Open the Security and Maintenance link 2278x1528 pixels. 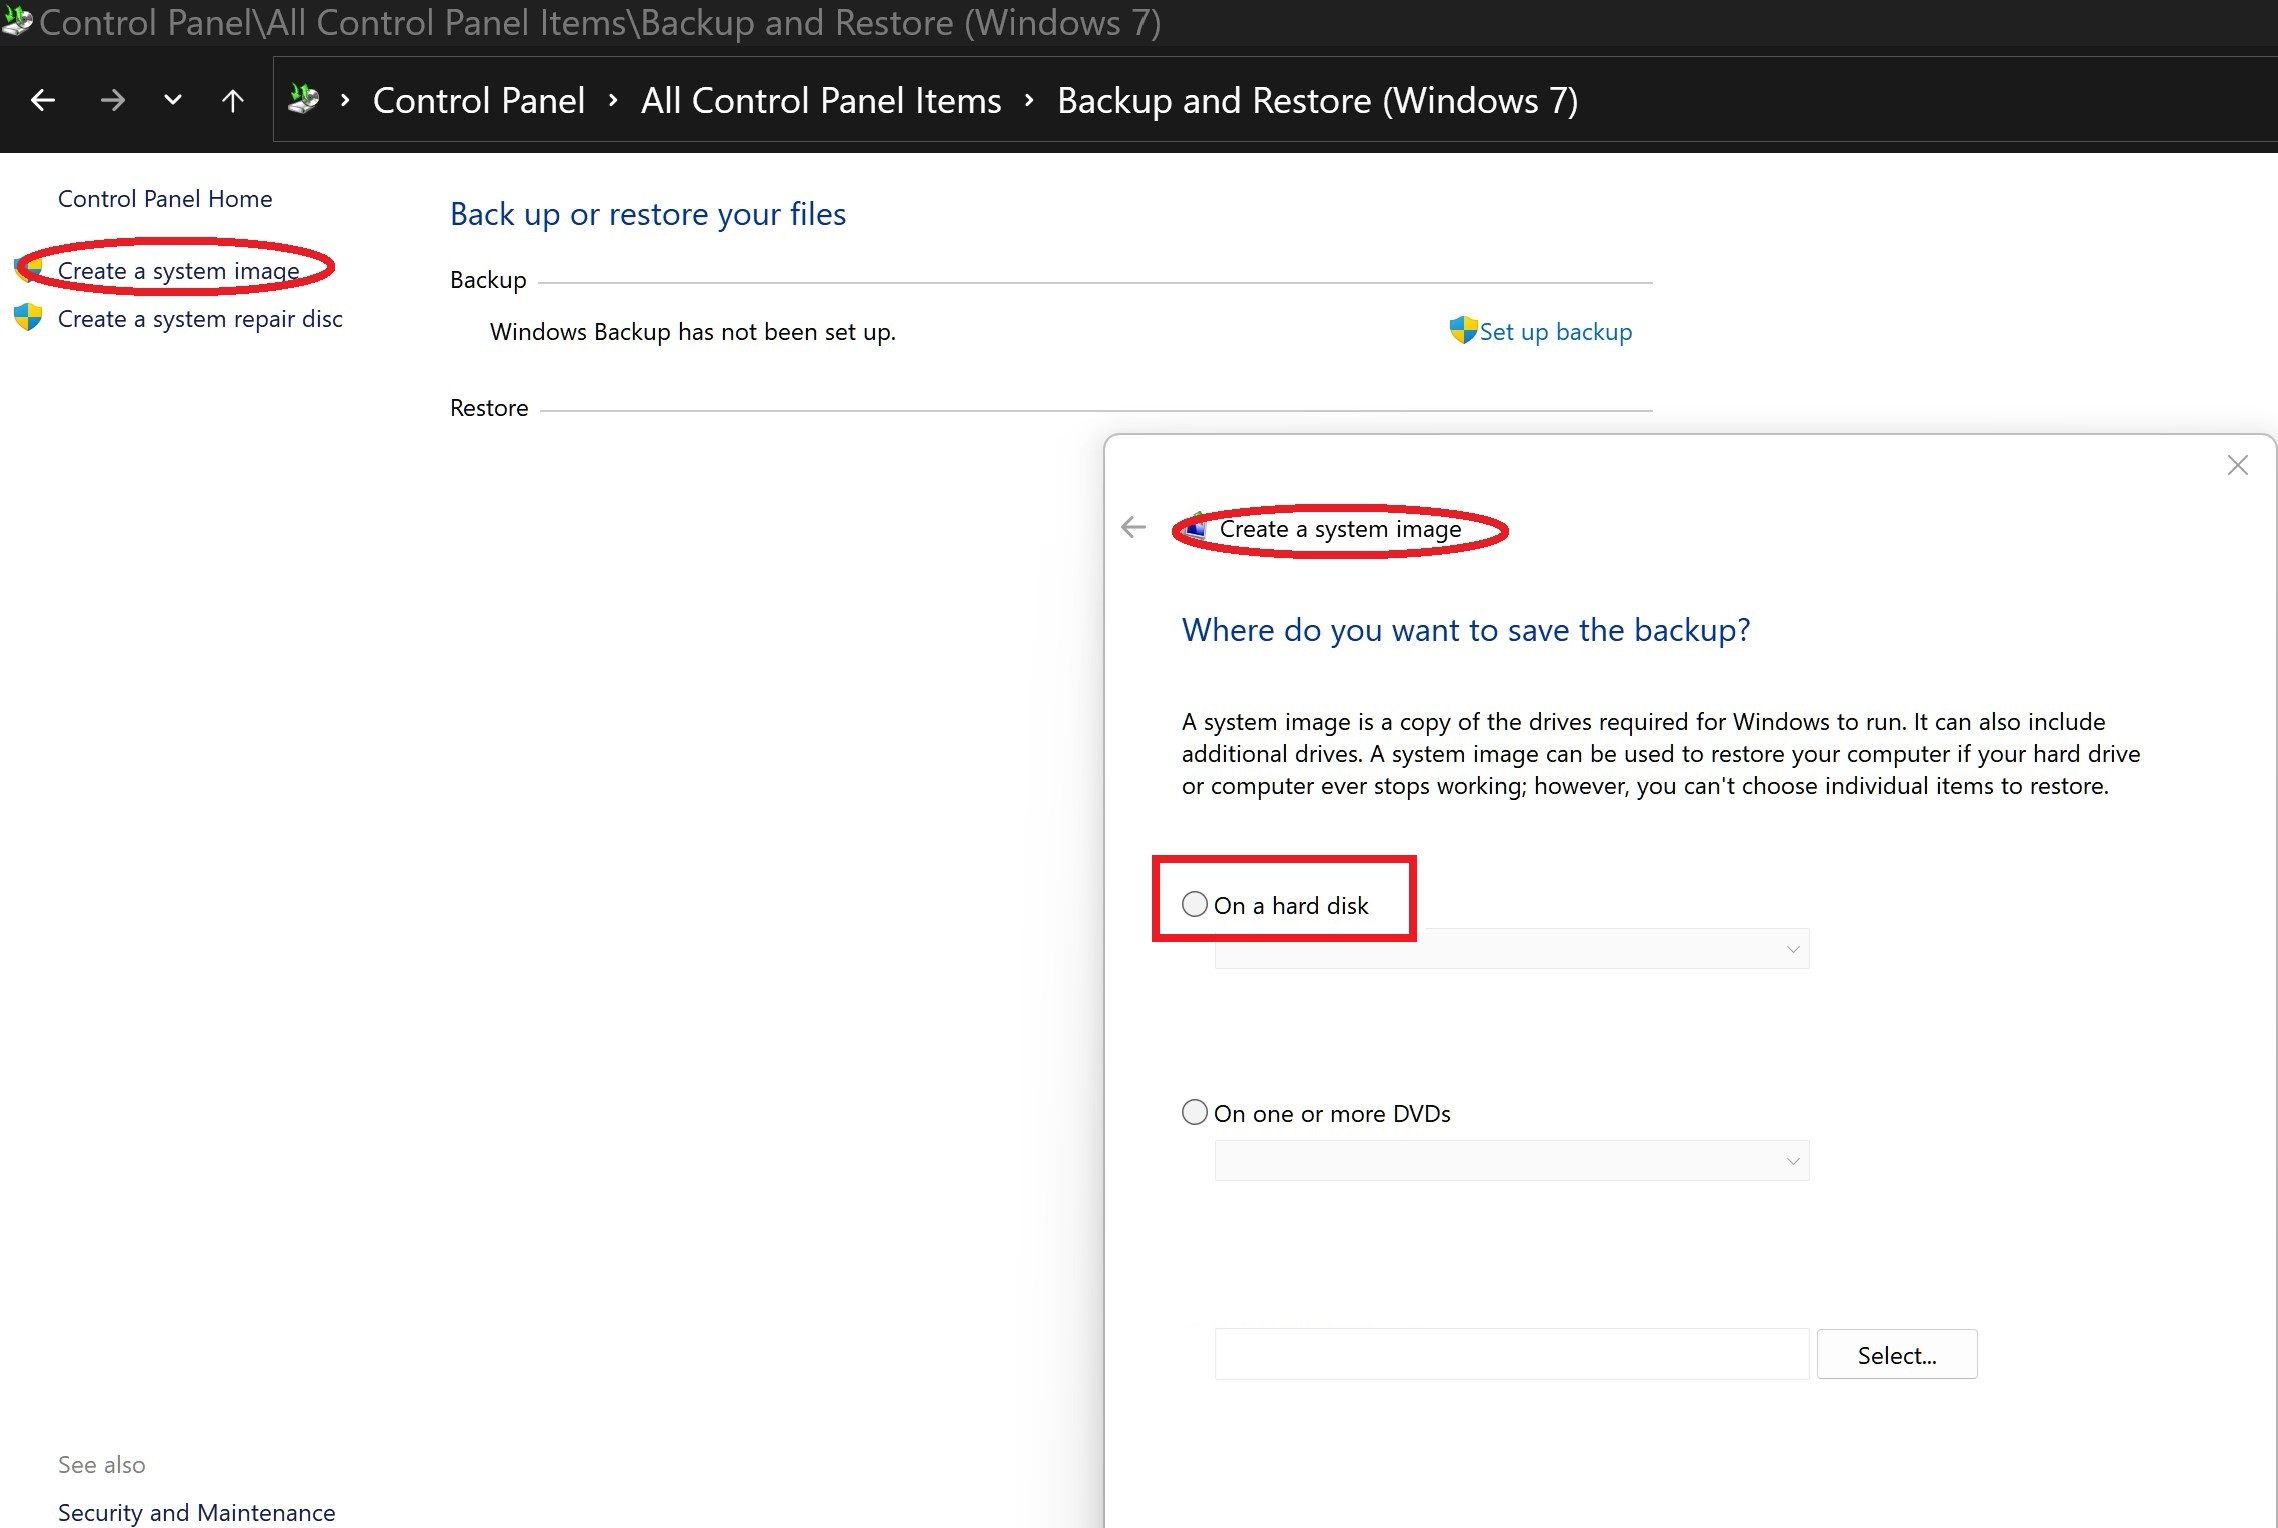pyautogui.click(x=196, y=1512)
